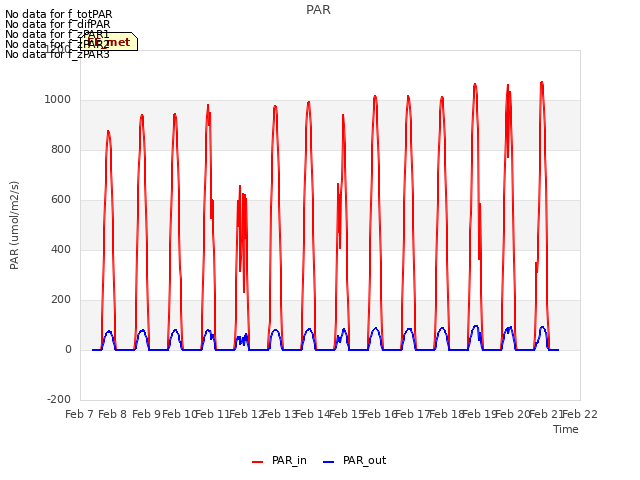Click the 800 y-axis tick label

coord(61,150)
